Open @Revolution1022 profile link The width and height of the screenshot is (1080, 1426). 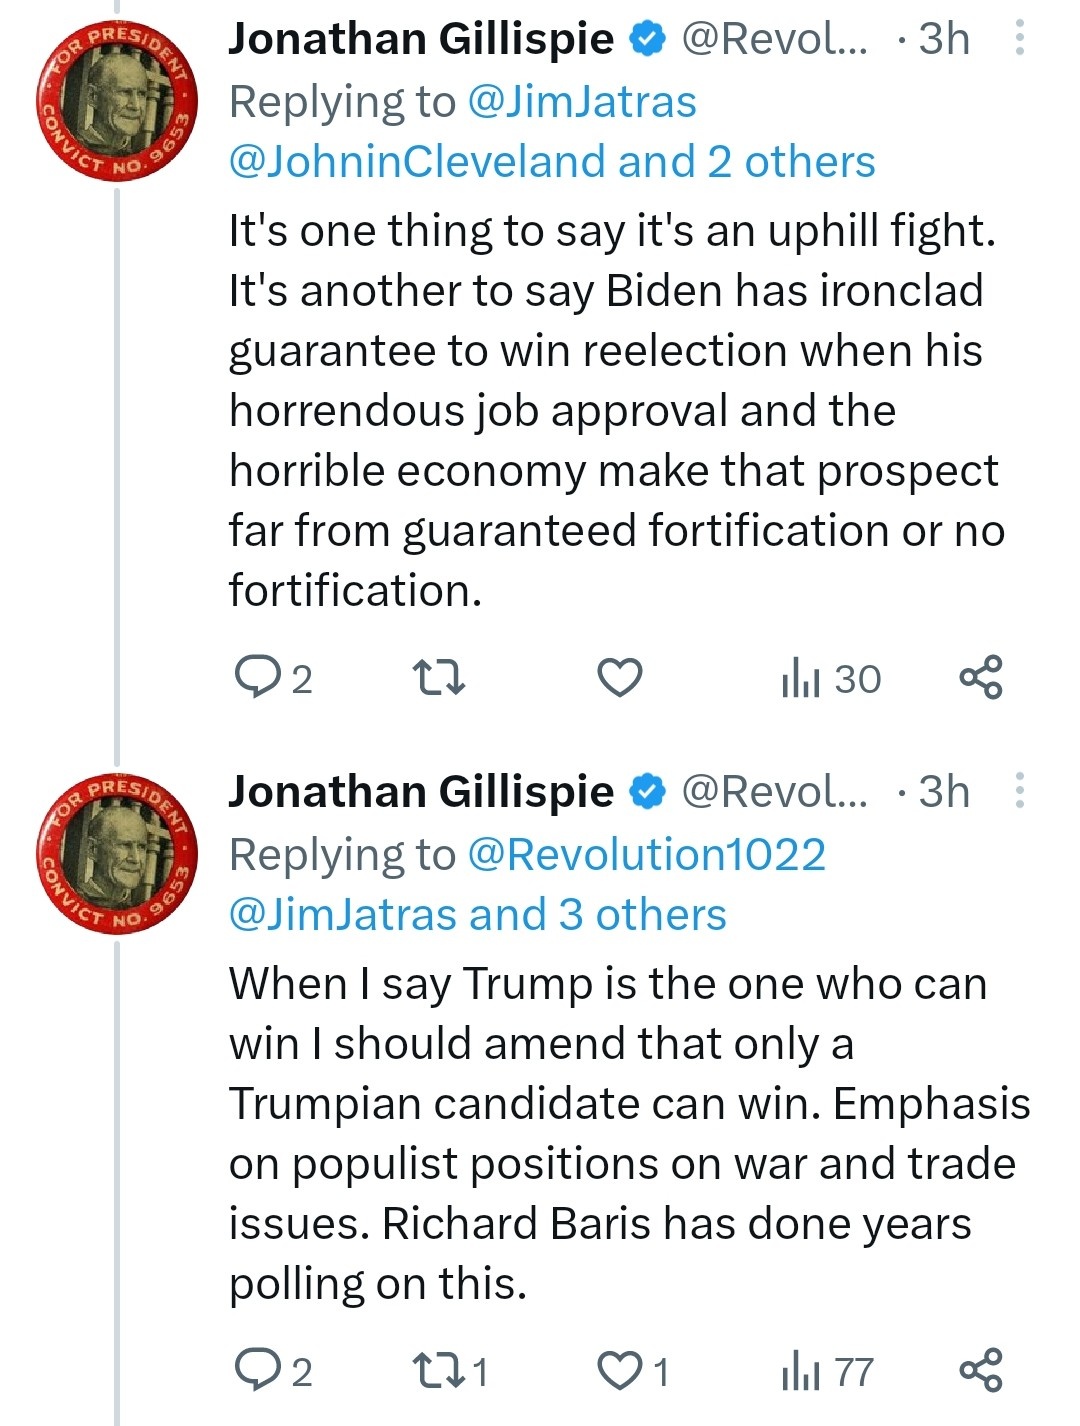(647, 854)
